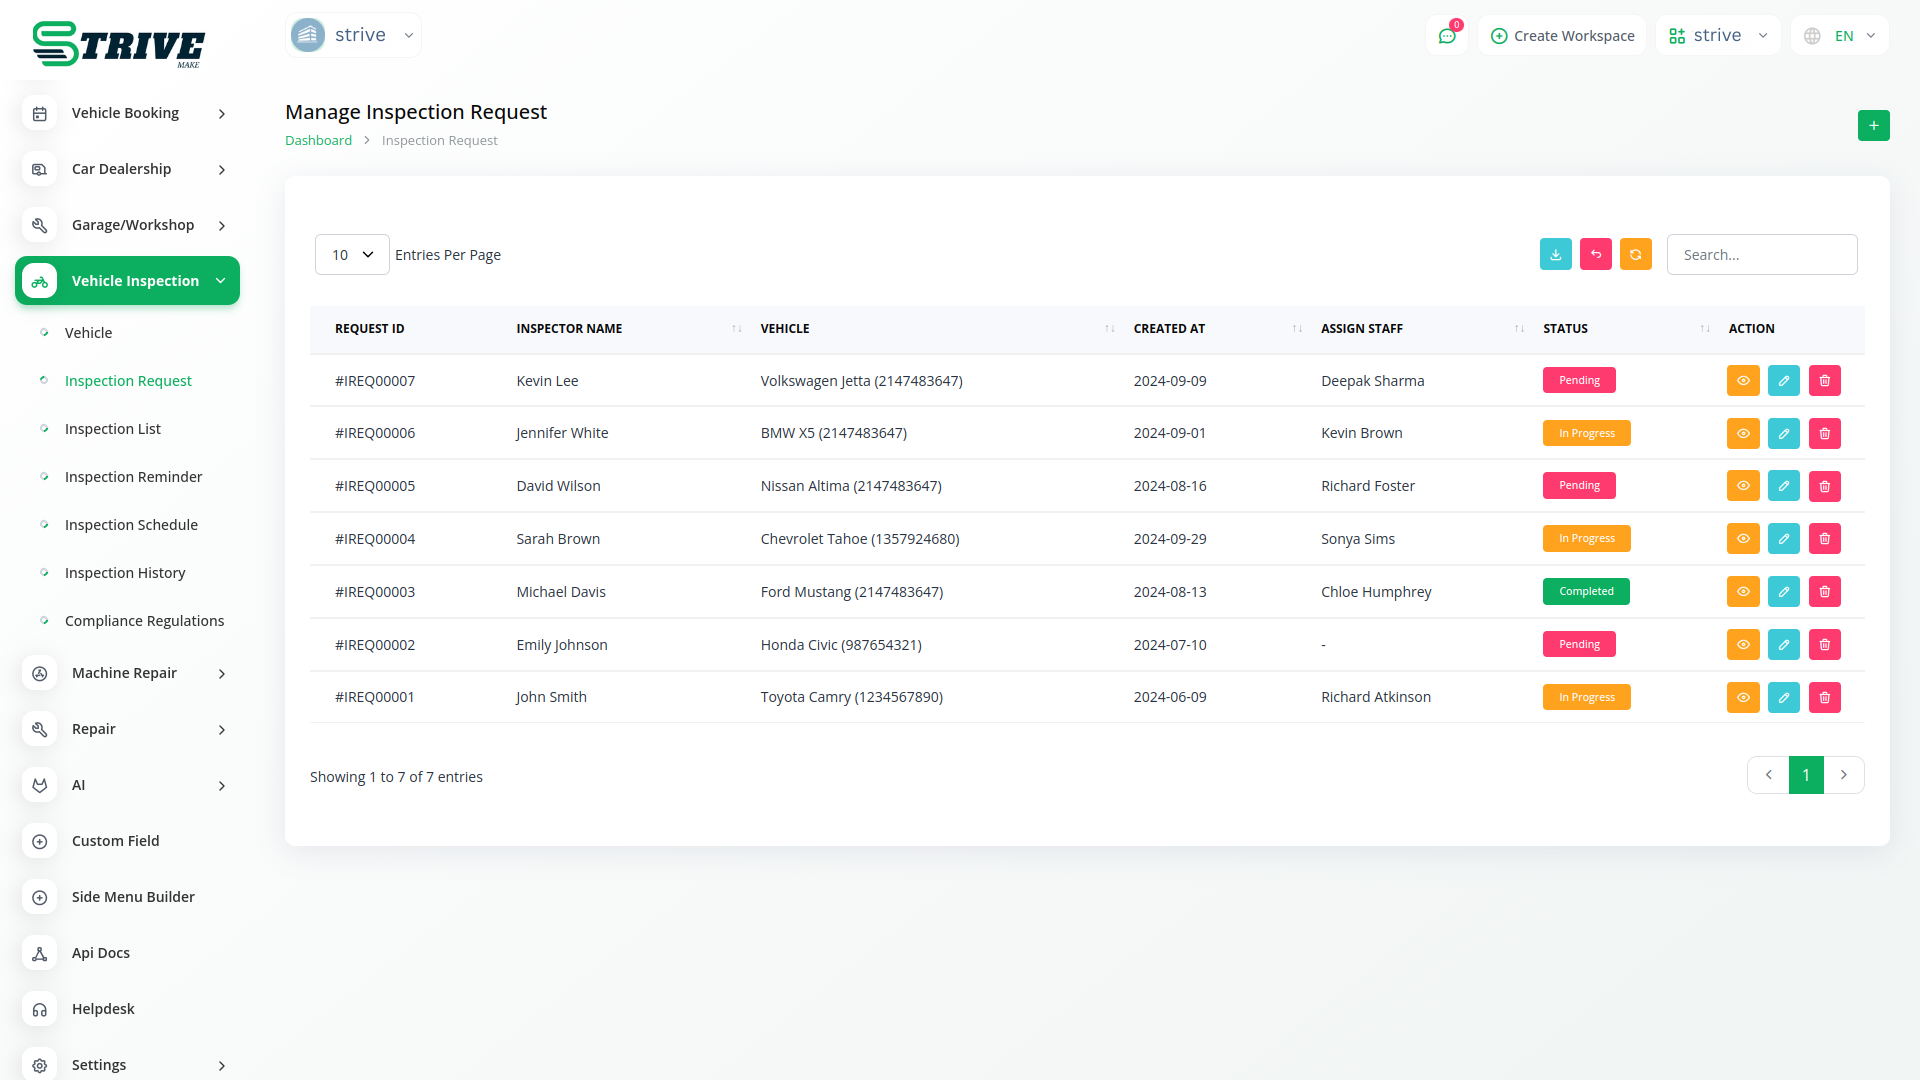Click the green add inspection request button
This screenshot has width=1920, height=1080.
tap(1873, 126)
